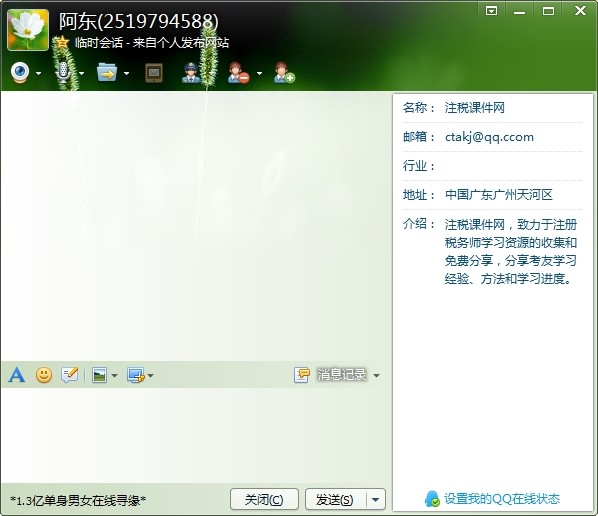
Task: Click the 临时会话 - 来自个人发布网站 subtitle
Action: 152,42
